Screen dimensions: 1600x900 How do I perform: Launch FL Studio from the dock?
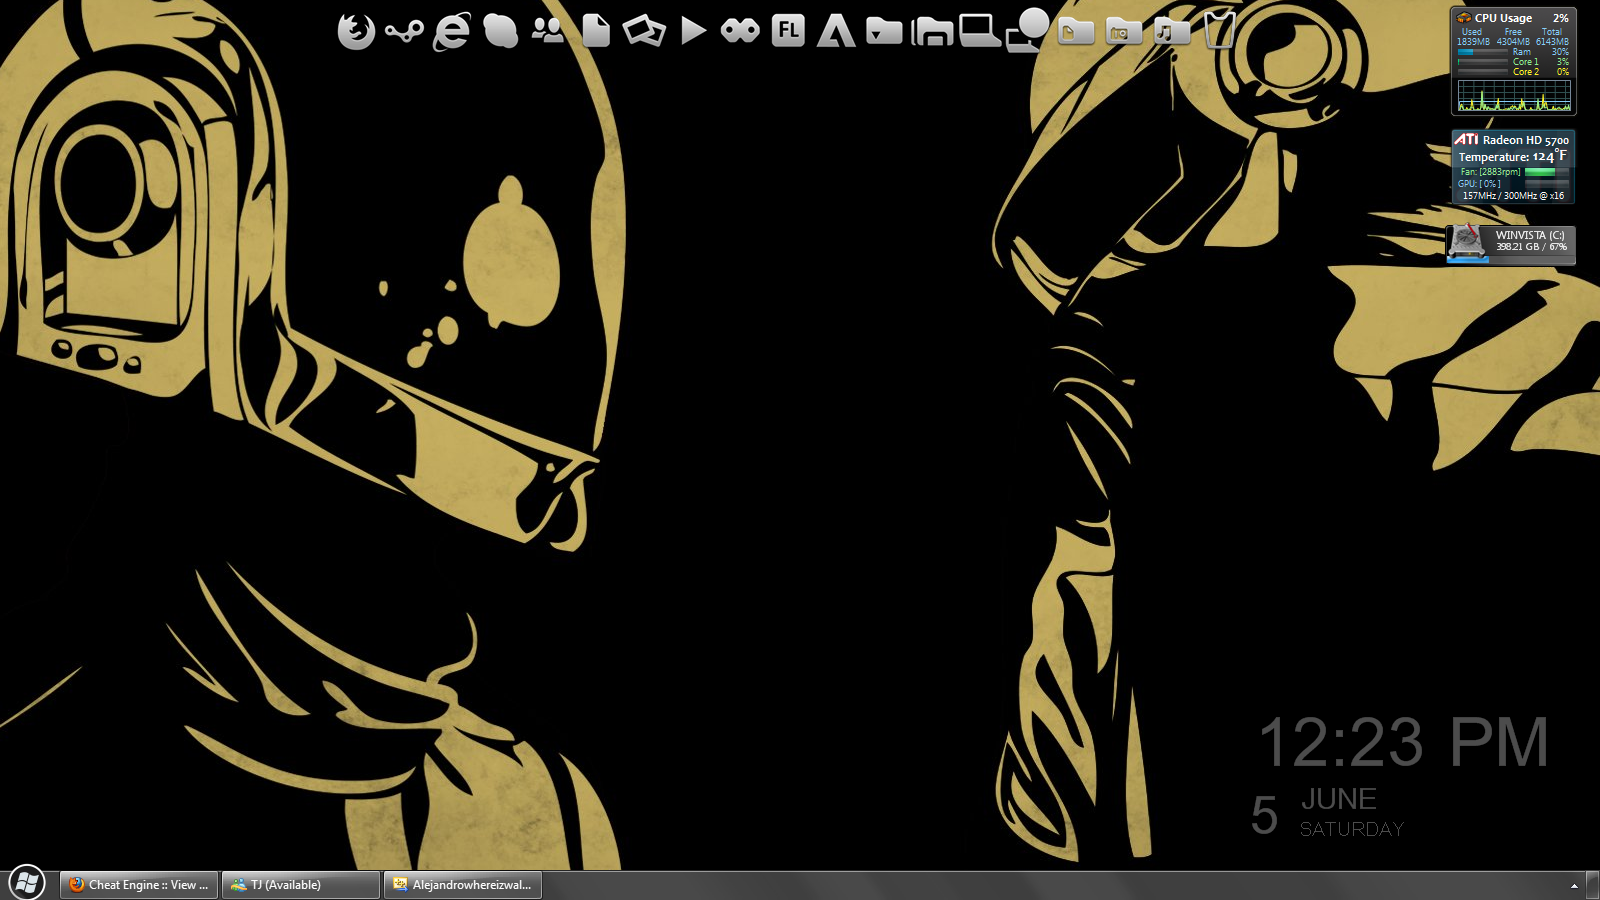789,30
